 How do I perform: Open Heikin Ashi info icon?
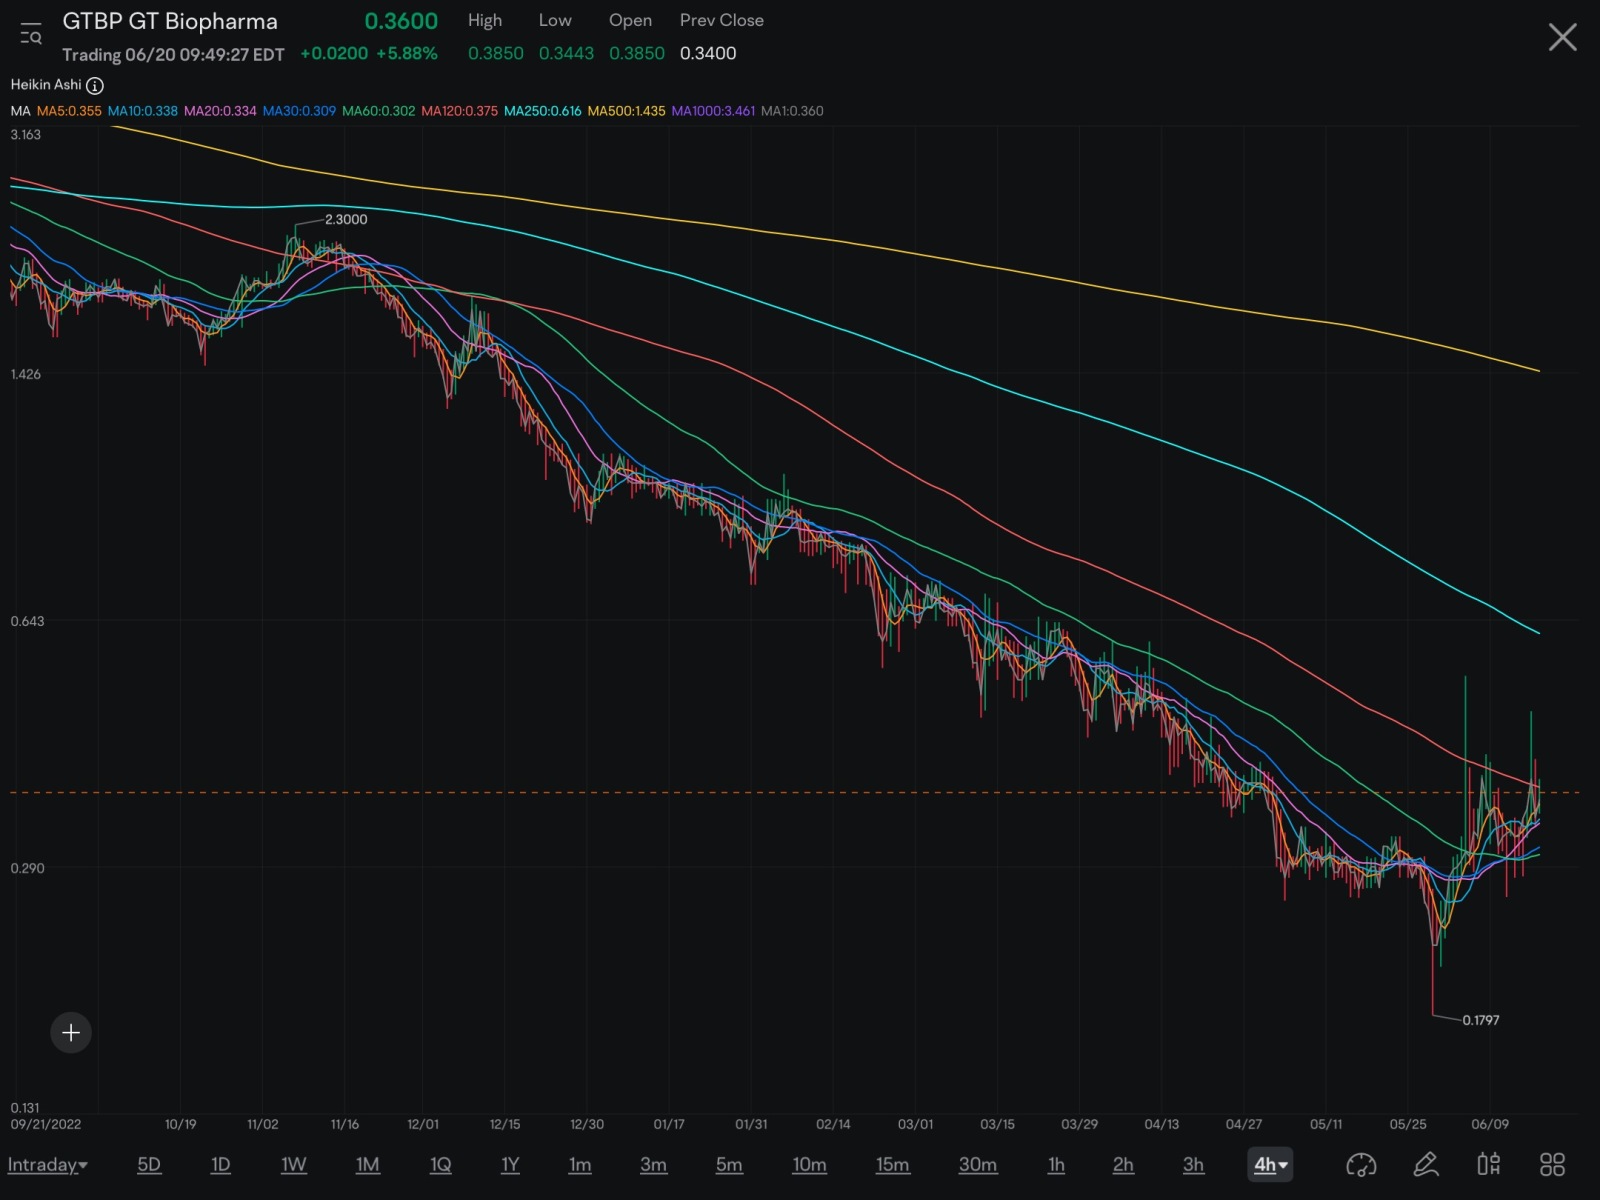point(95,86)
